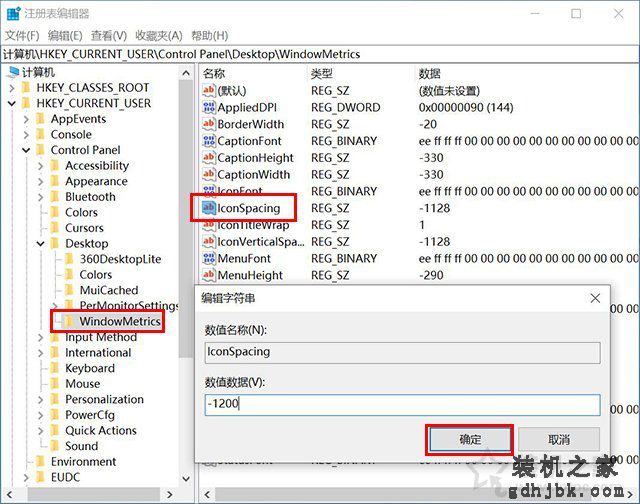Screen dimensions: 640x504
Task: Select the International key in the tree
Action: click(x=98, y=353)
